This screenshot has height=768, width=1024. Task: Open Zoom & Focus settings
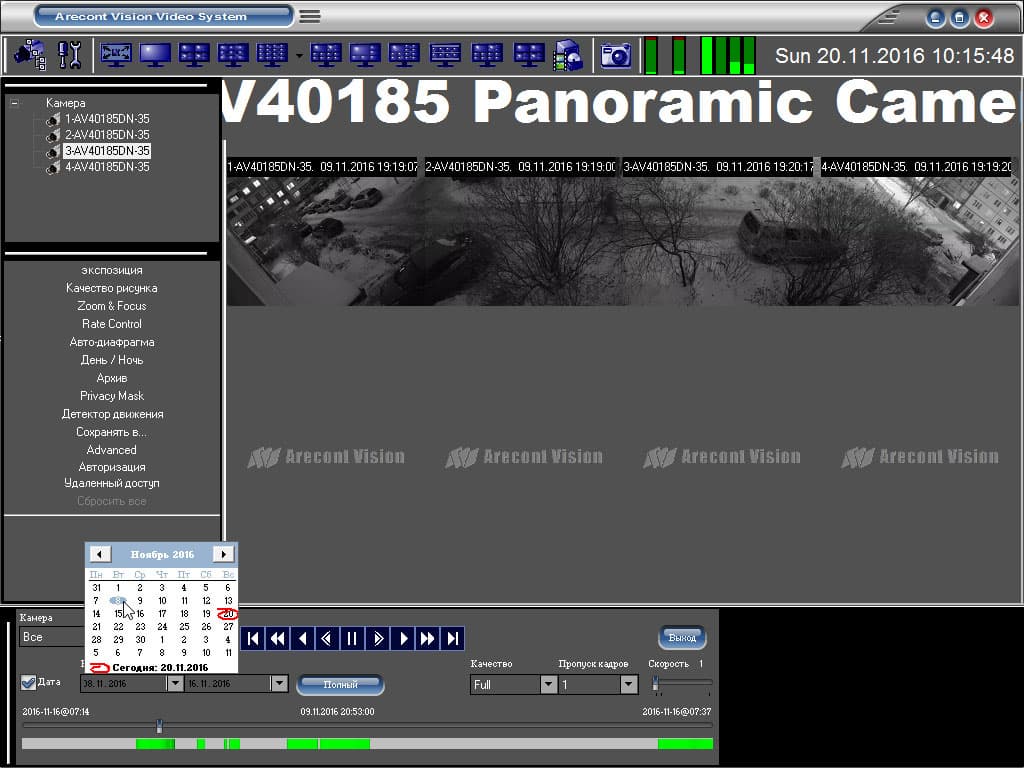(x=112, y=306)
